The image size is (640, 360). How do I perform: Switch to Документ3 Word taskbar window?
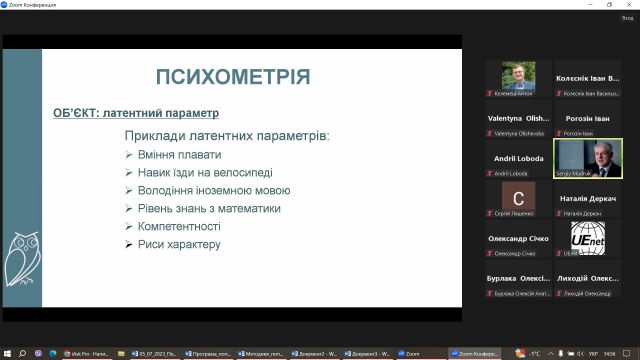(367, 353)
